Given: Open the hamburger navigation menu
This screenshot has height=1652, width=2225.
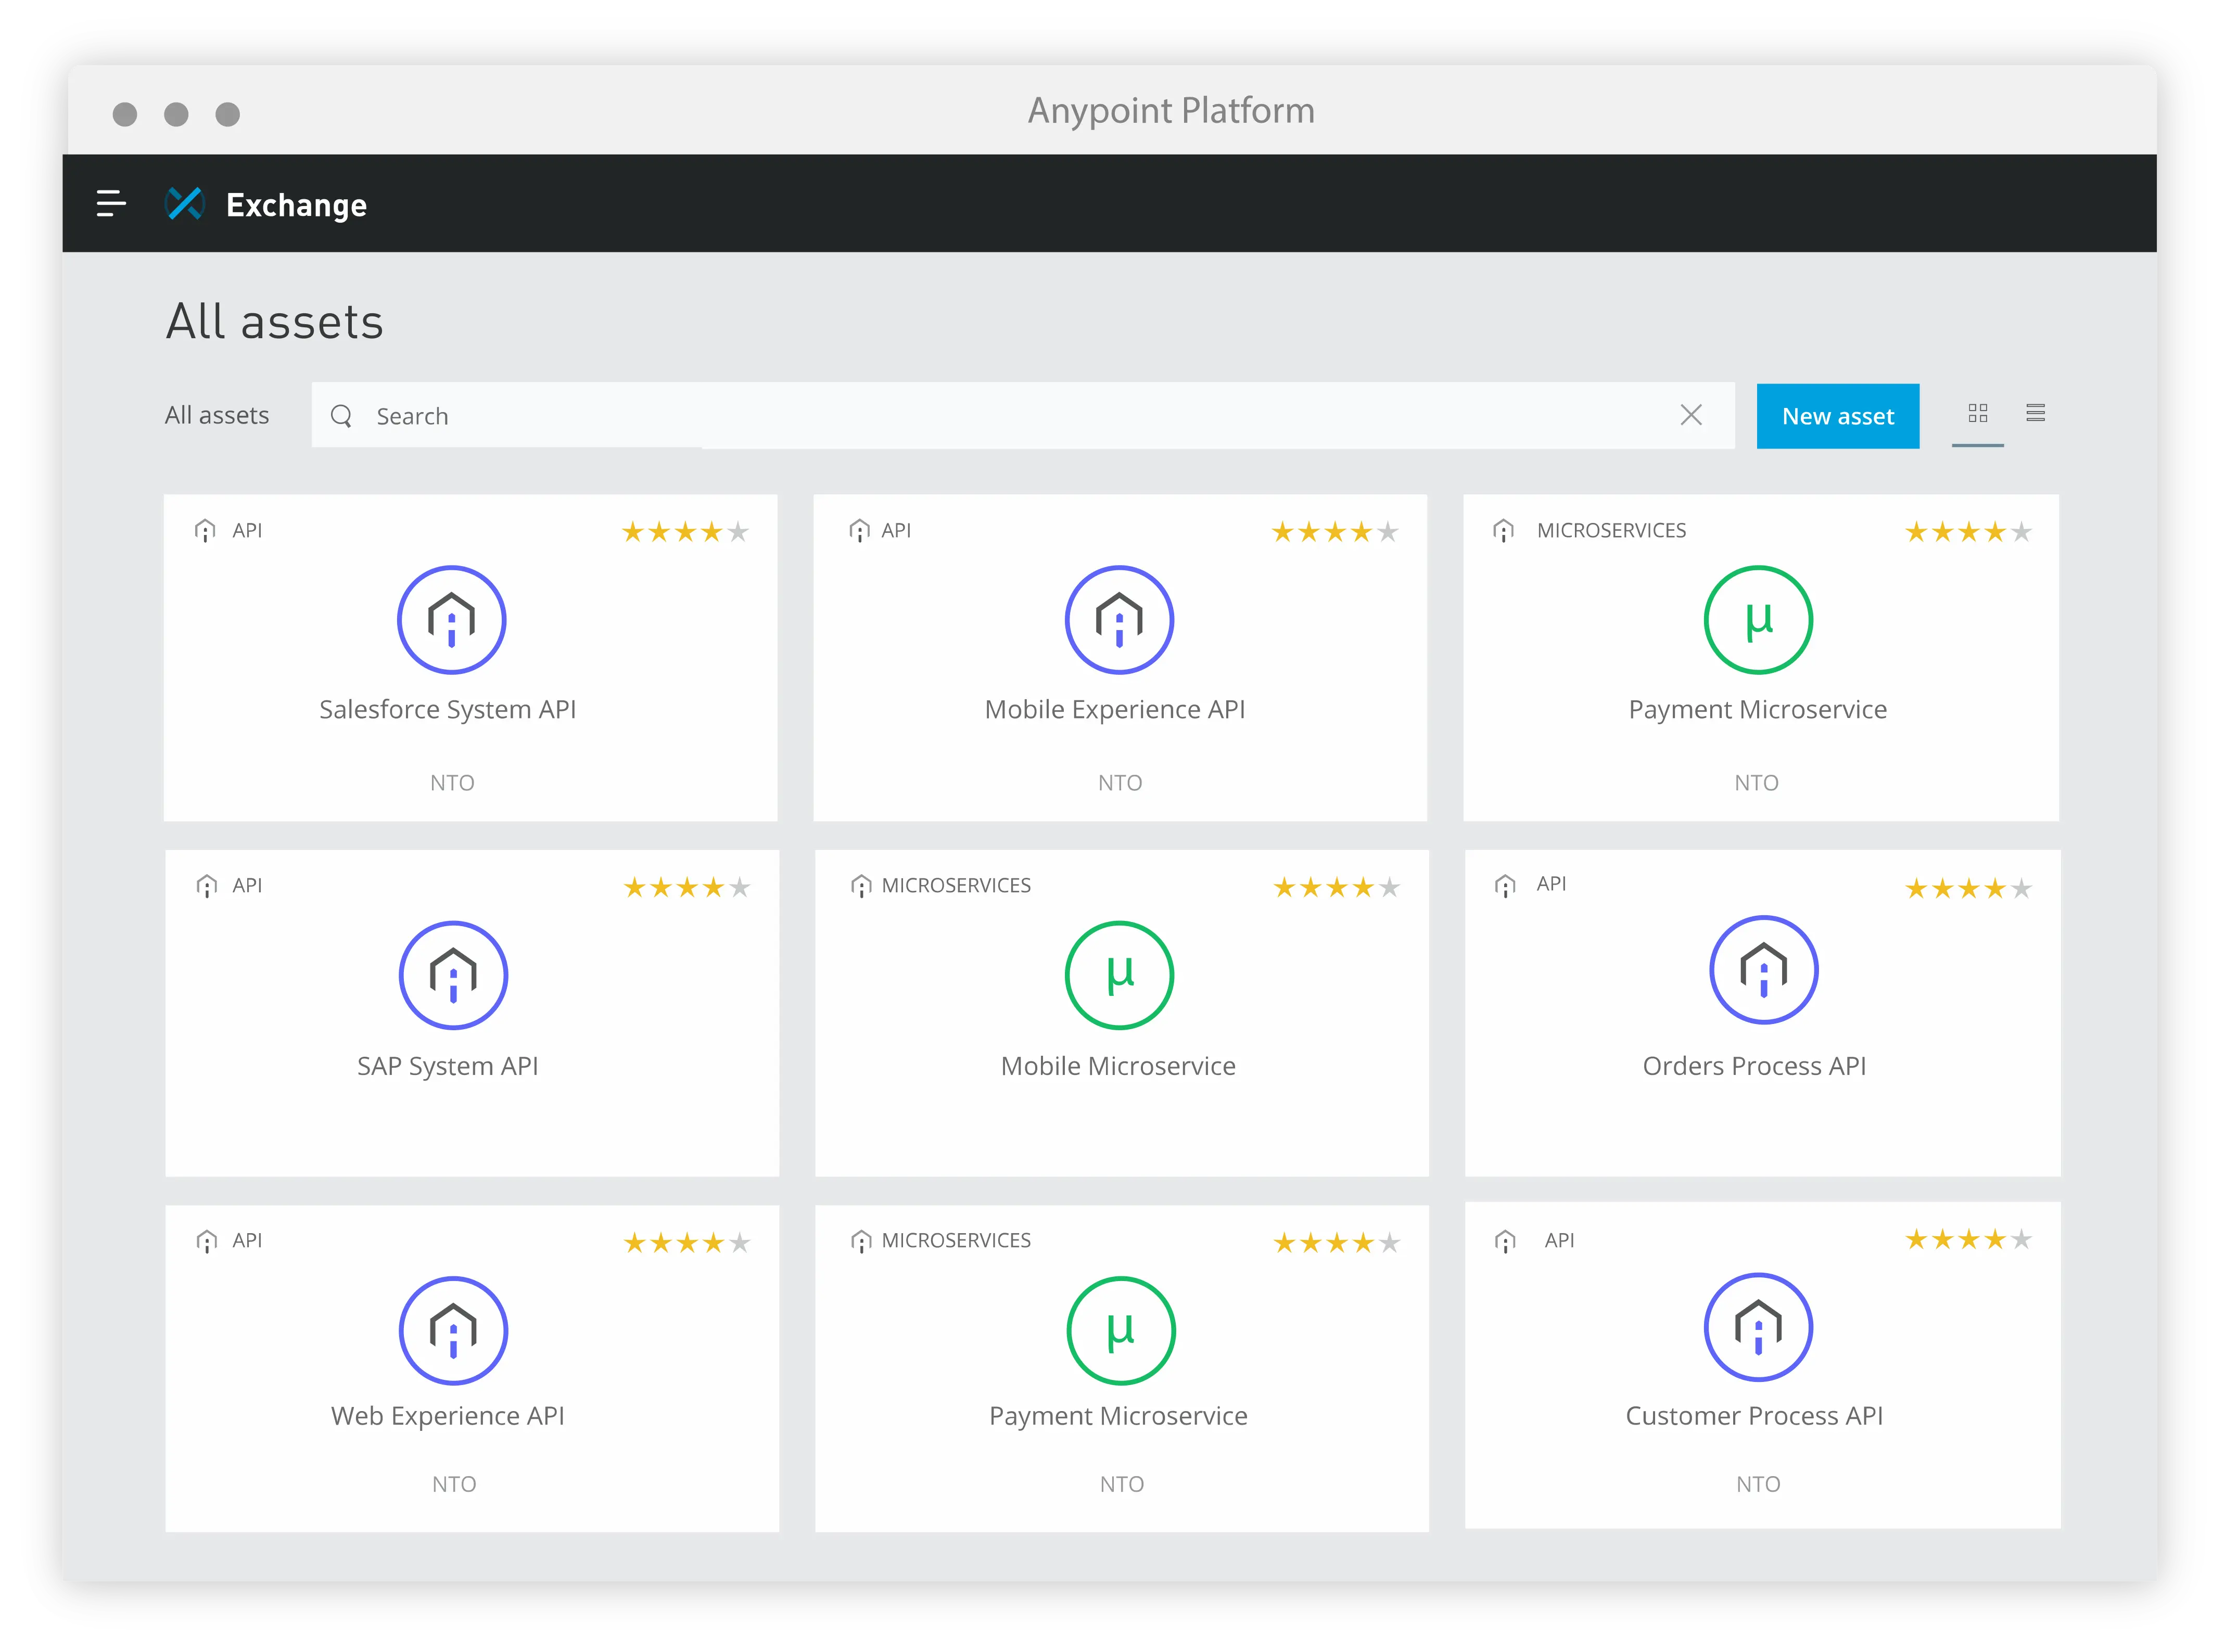Looking at the screenshot, I should tap(111, 203).
